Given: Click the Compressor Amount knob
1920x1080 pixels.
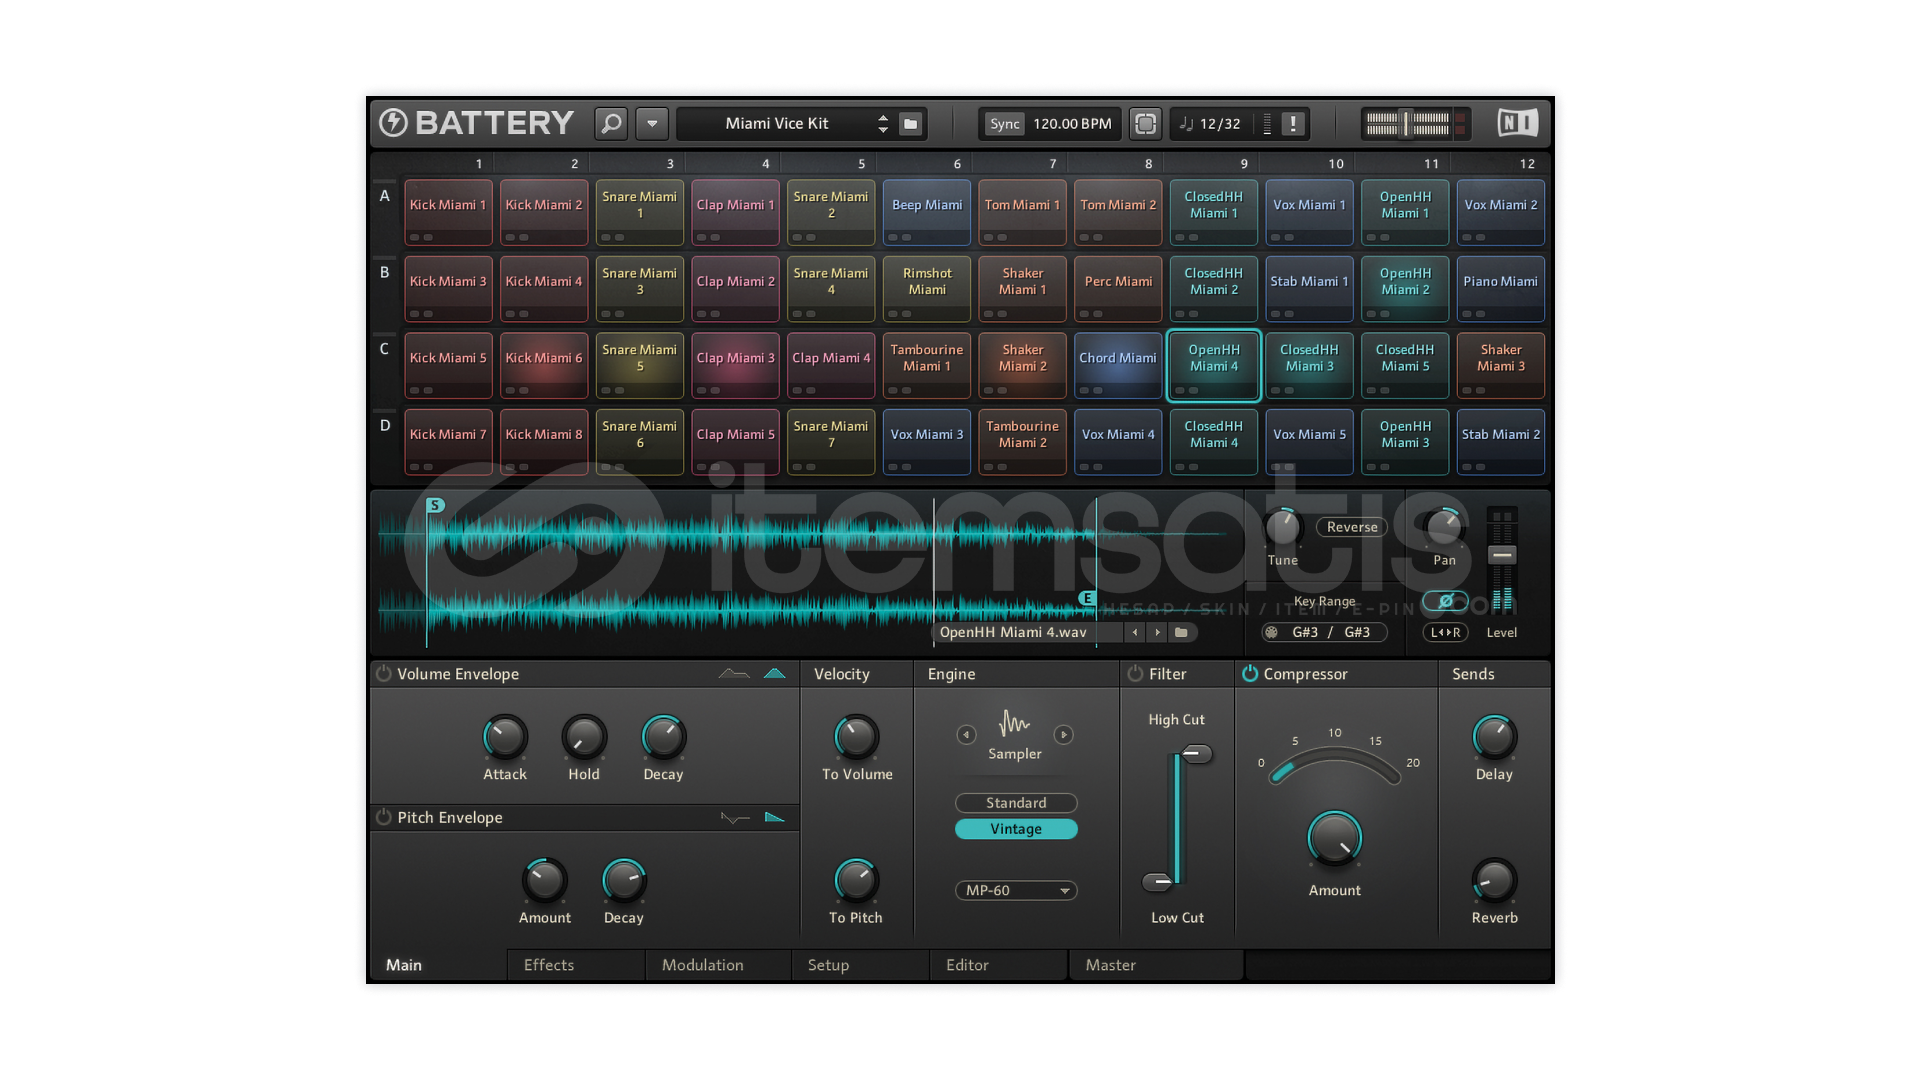Looking at the screenshot, I should [x=1335, y=839].
